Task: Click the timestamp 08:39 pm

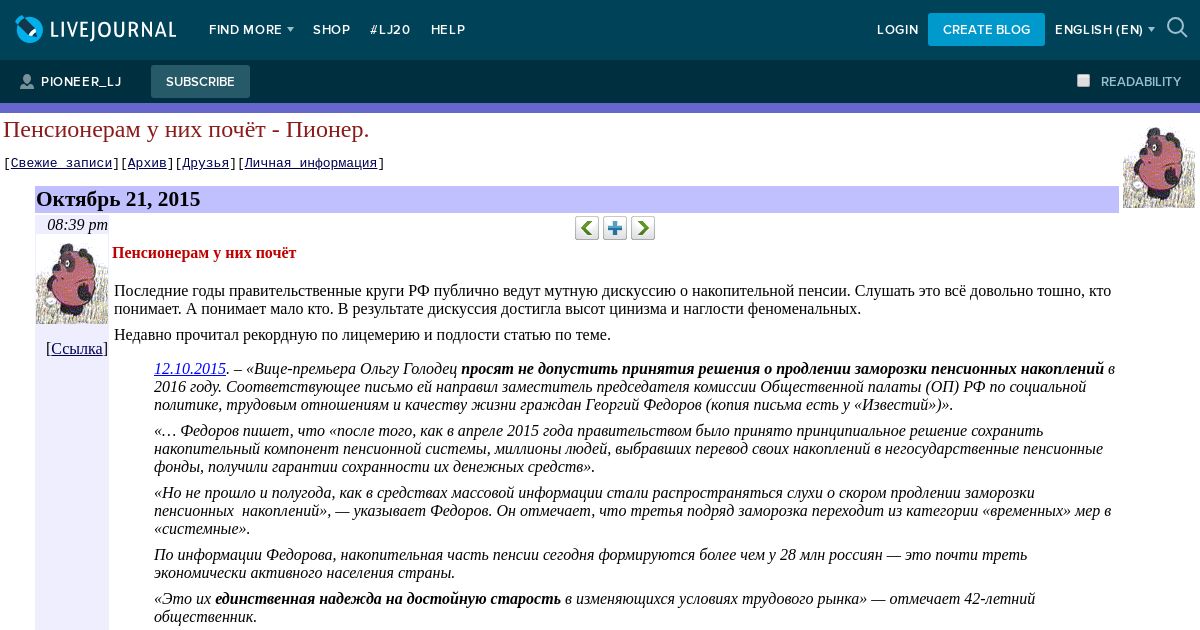Action: [x=77, y=225]
